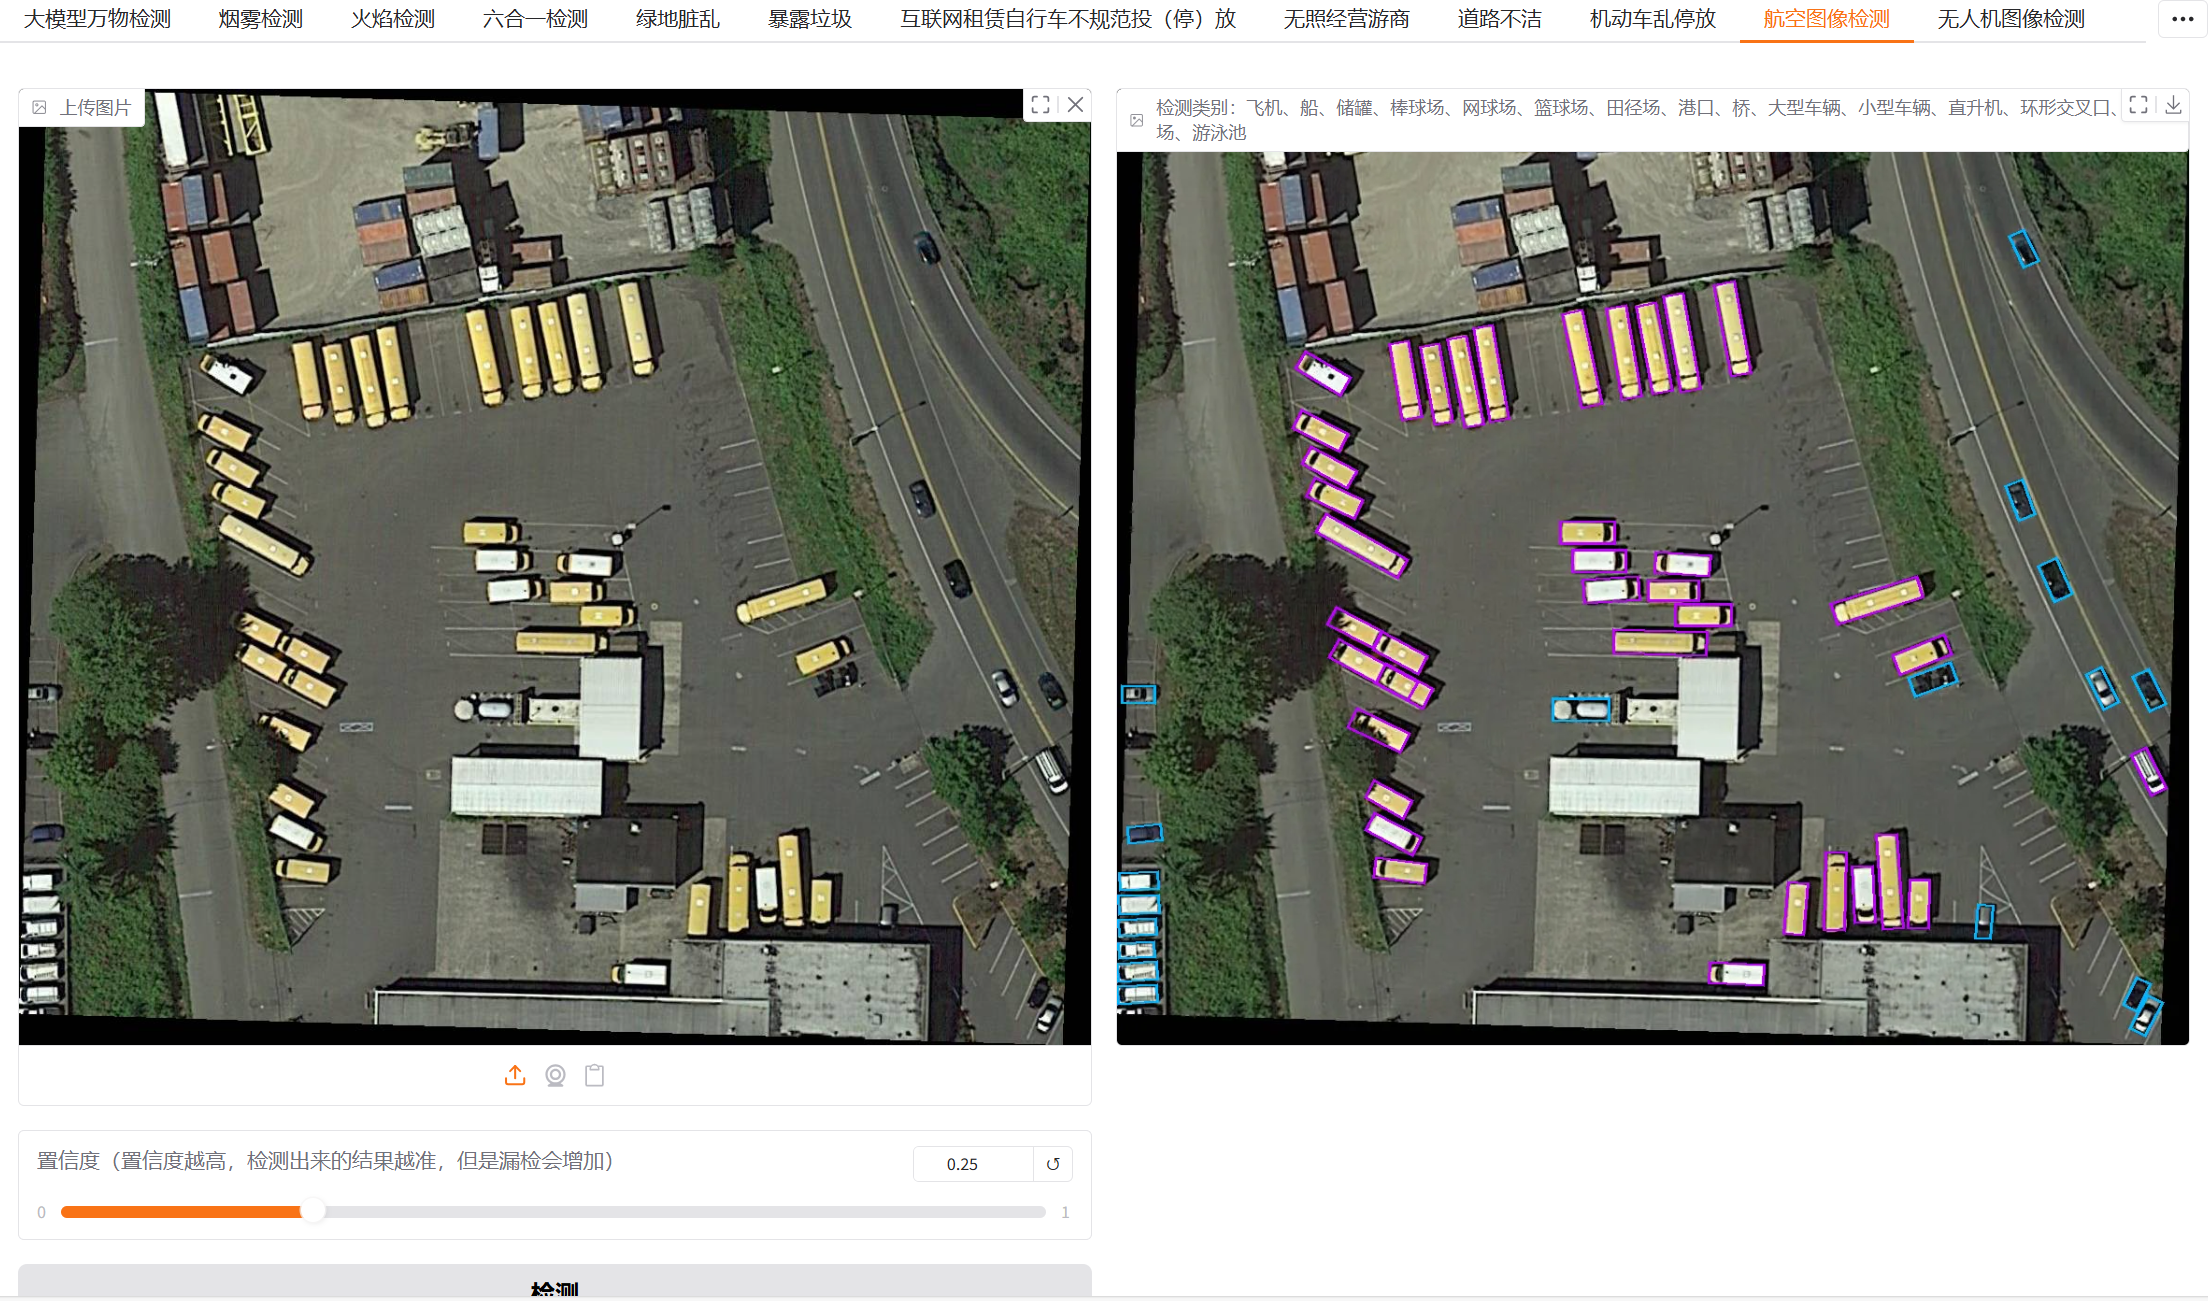This screenshot has width=2208, height=1301.
Task: Expand result image to fullscreen
Action: coord(2138,105)
